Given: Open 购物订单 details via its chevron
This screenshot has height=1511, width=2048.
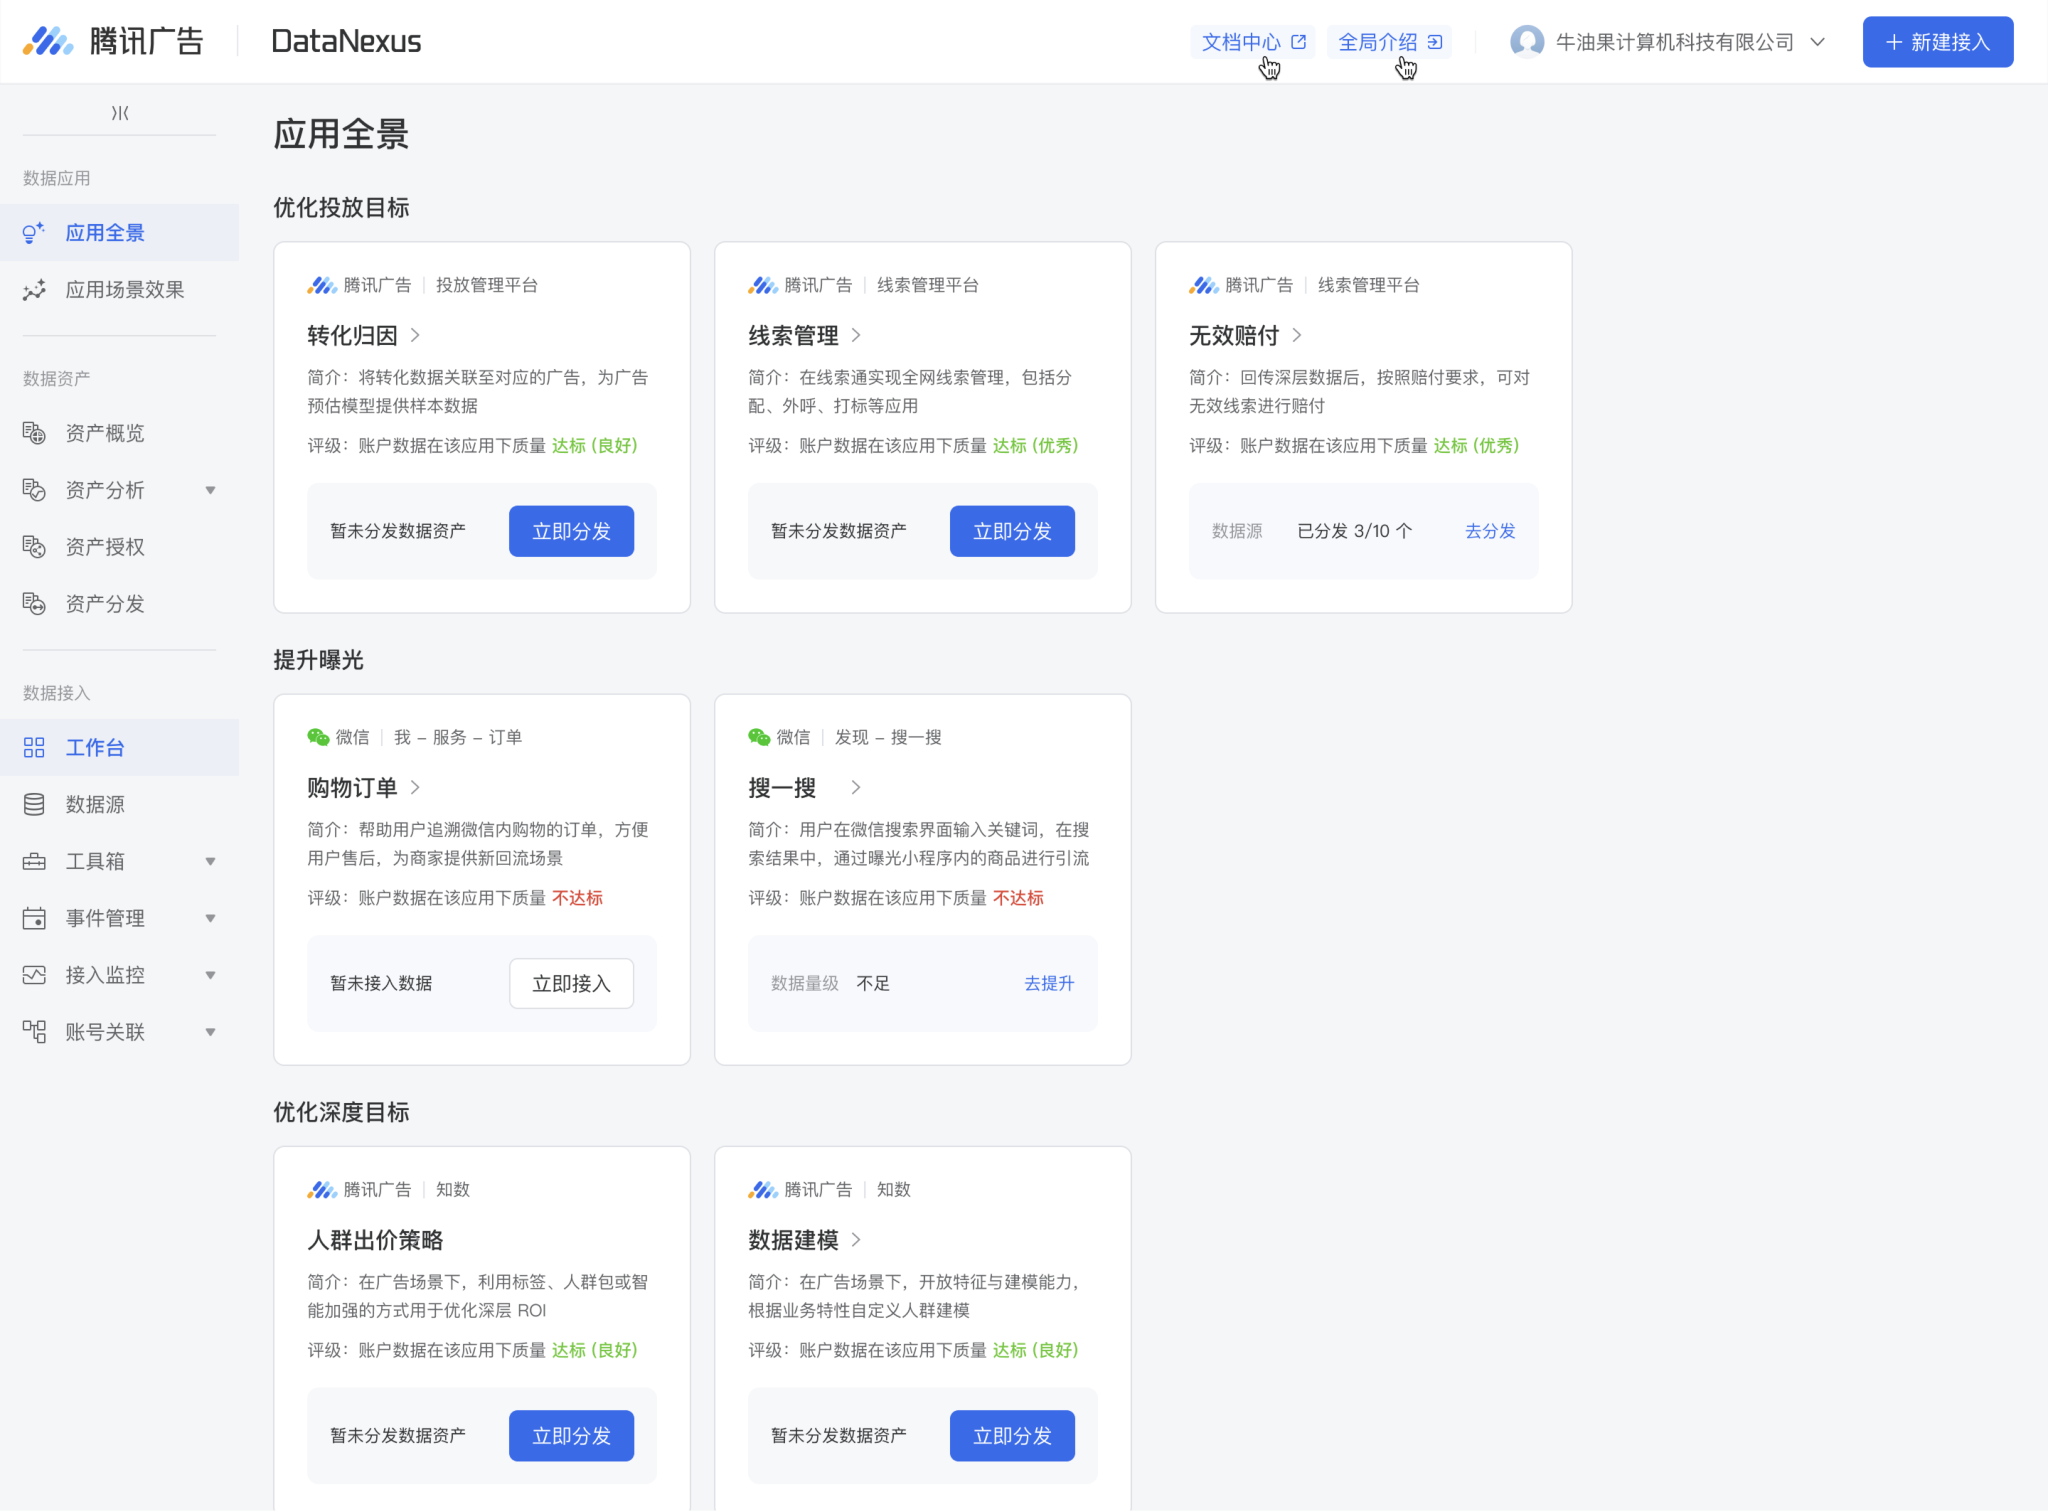Looking at the screenshot, I should (x=415, y=787).
